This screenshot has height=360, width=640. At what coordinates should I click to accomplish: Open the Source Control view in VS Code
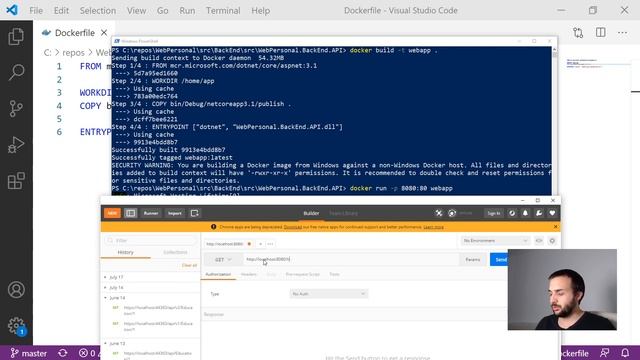16,108
